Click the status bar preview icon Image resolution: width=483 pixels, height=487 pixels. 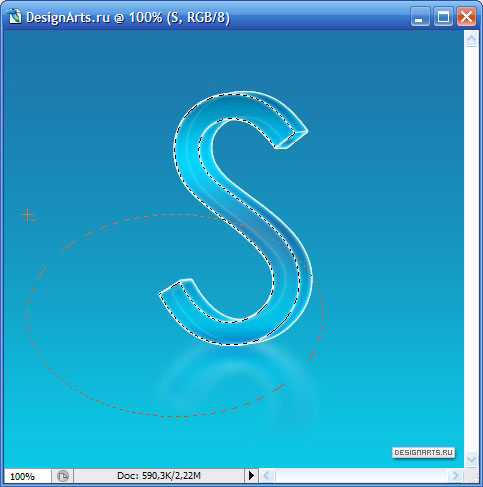tap(63, 476)
